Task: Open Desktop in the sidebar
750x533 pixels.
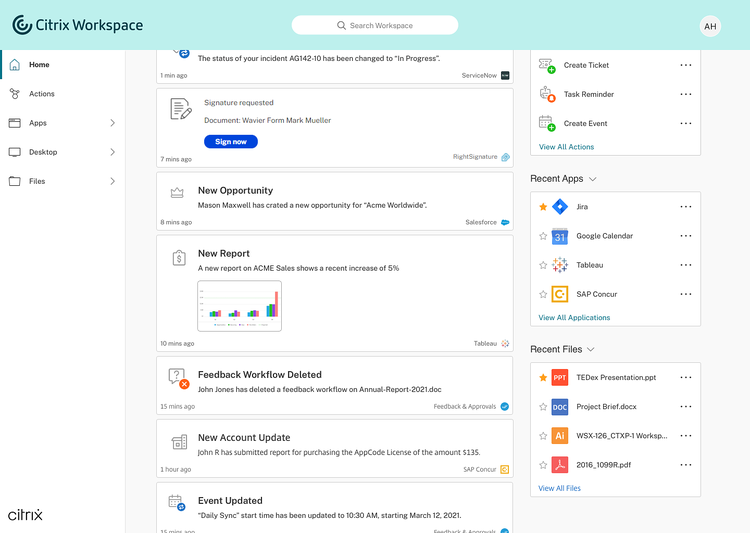Action: pyautogui.click(x=63, y=152)
